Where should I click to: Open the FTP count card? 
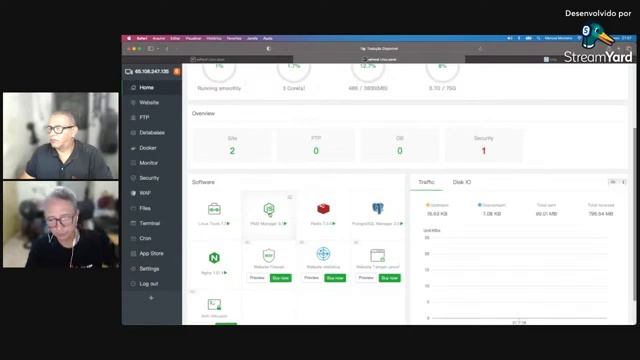click(316, 145)
